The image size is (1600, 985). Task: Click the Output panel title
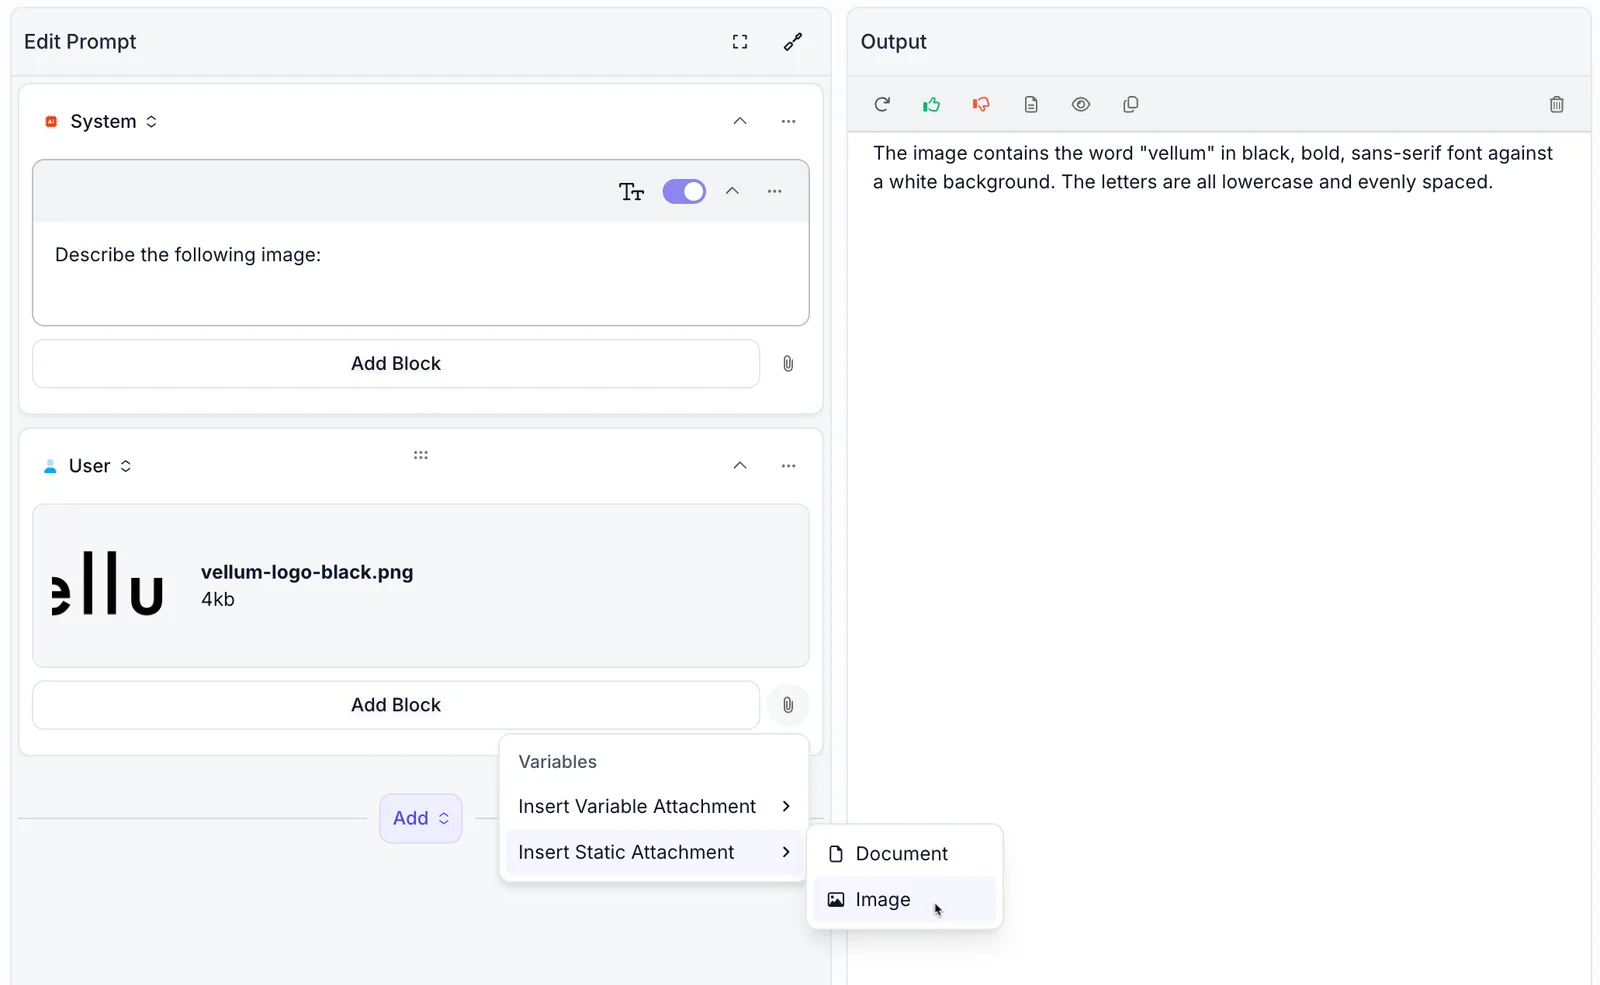[894, 42]
